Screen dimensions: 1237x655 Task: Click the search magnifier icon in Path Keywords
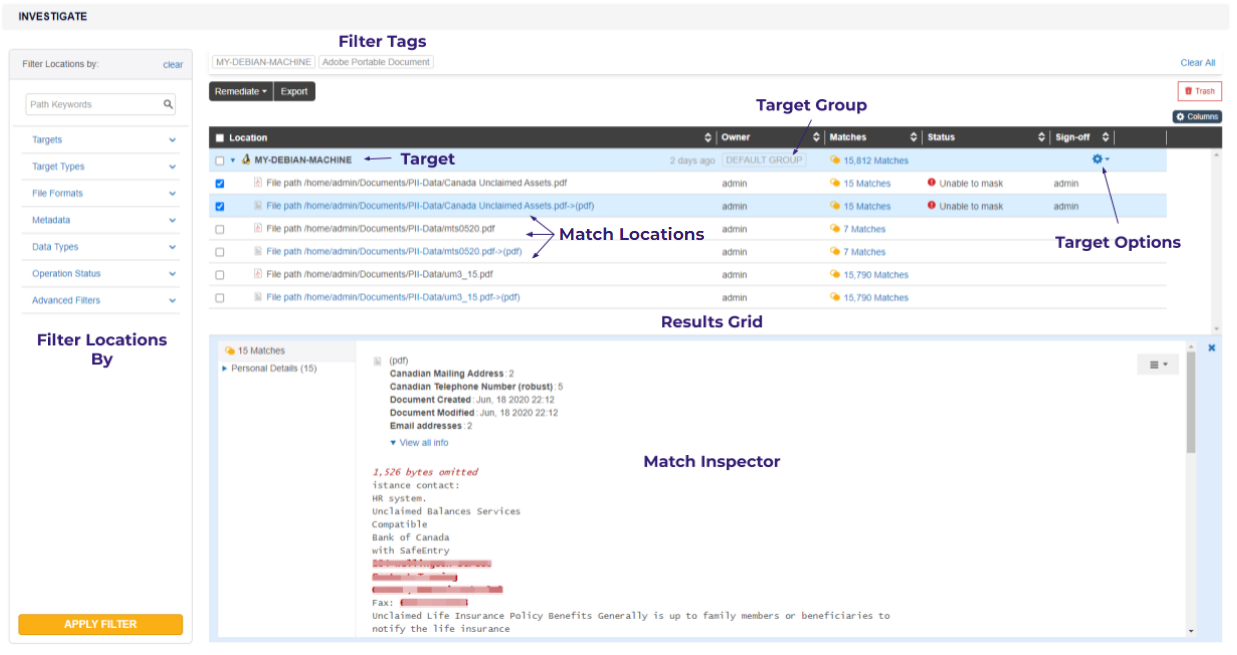[x=168, y=104]
